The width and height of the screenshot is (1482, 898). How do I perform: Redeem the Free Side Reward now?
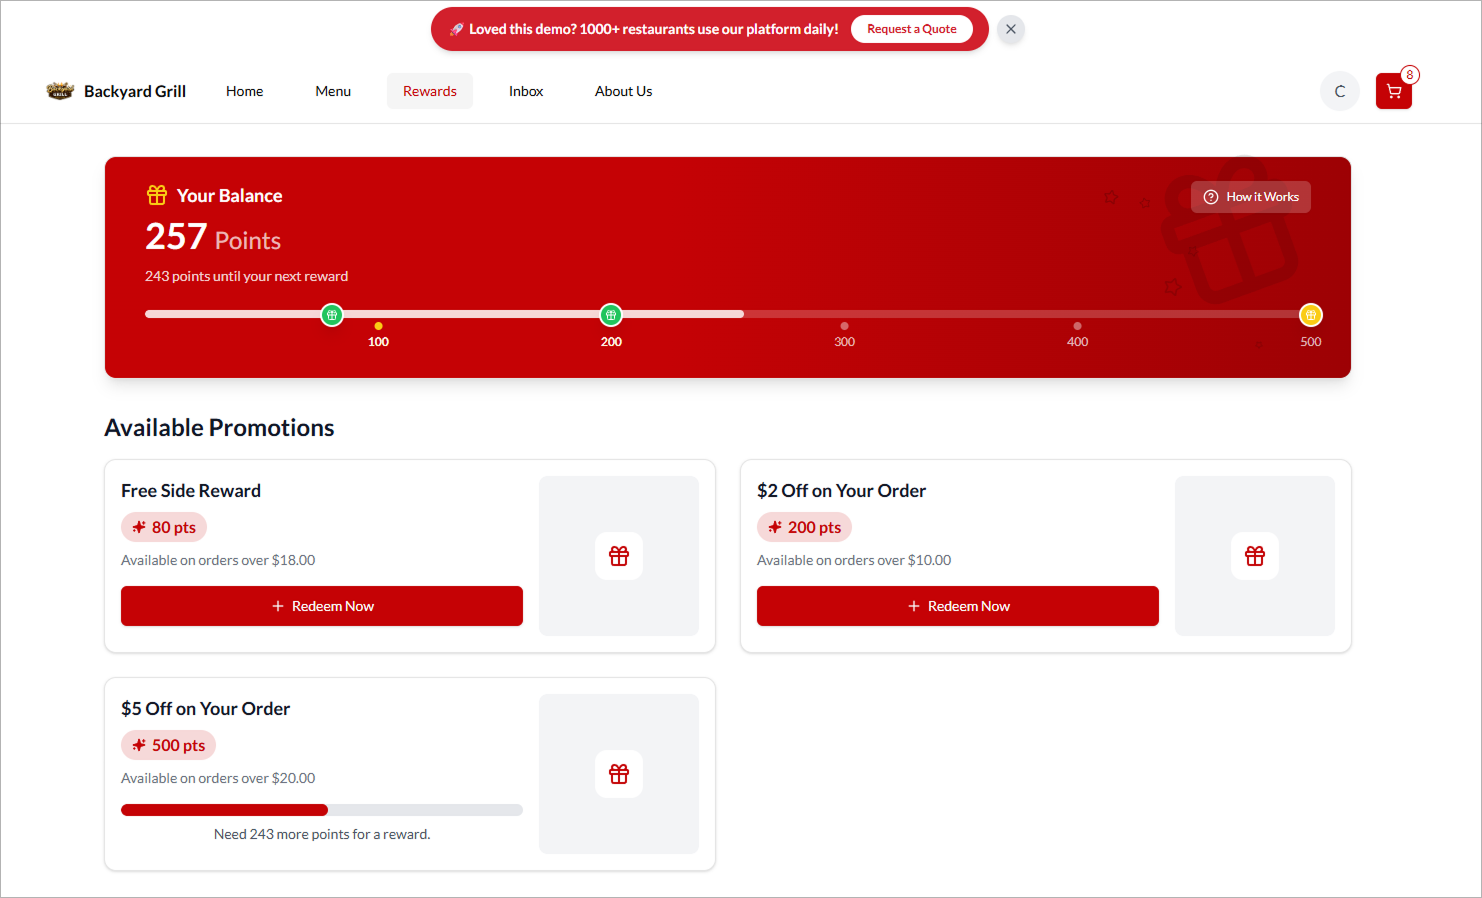322,606
